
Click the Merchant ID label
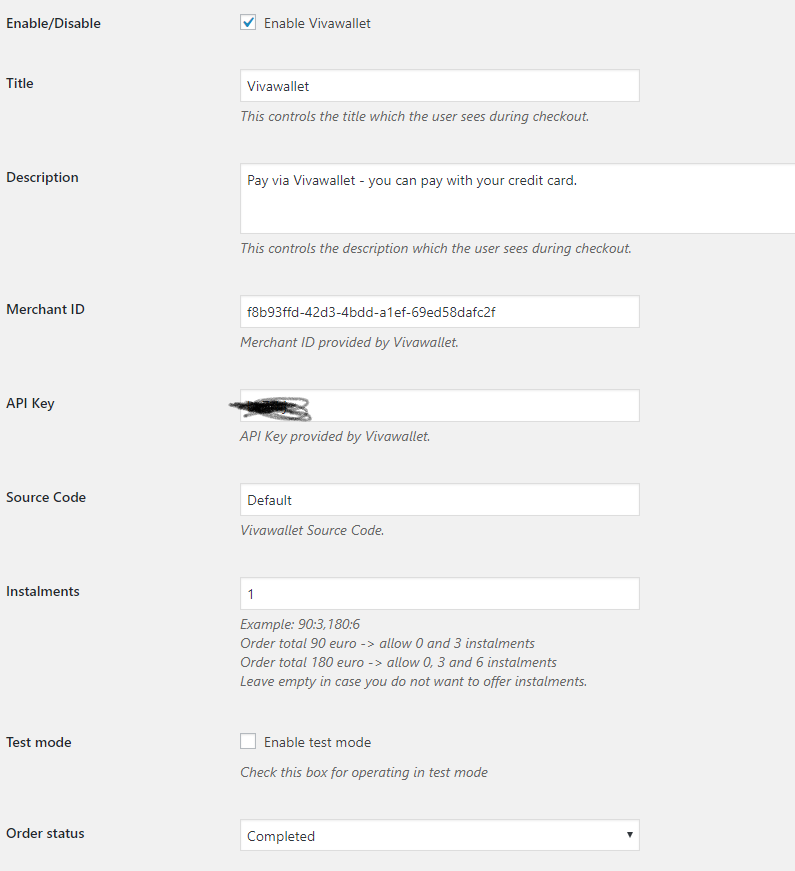click(45, 309)
